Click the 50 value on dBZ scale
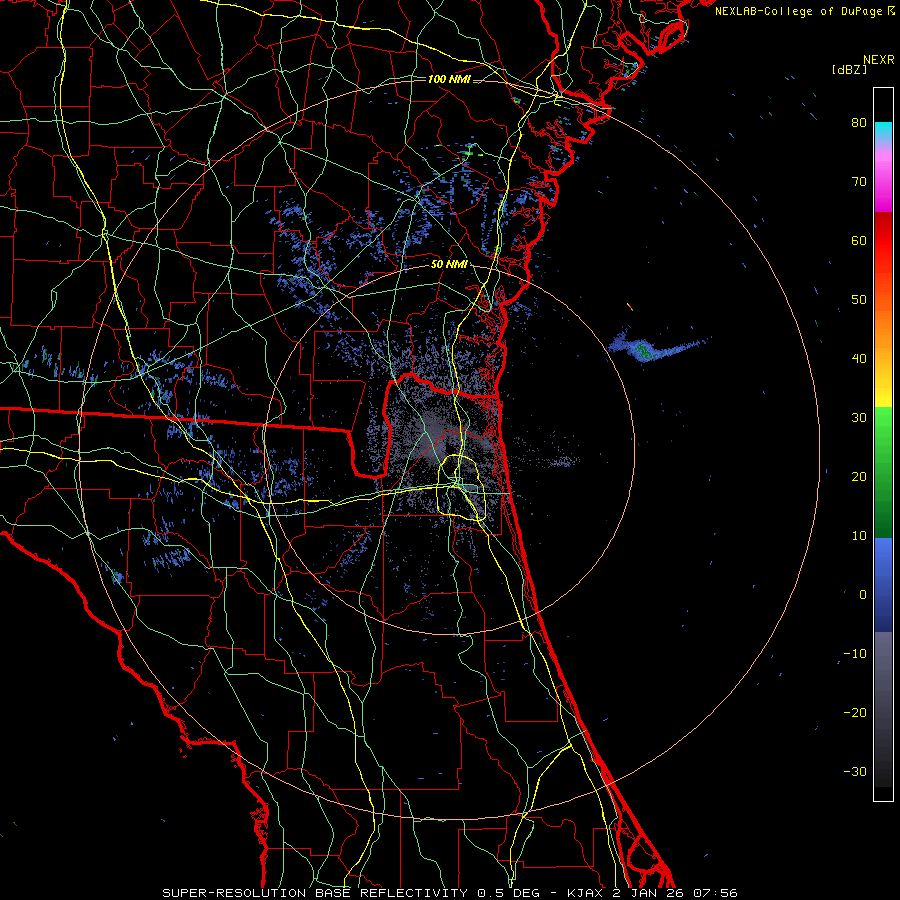Screen dimensions: 900x900 859,300
